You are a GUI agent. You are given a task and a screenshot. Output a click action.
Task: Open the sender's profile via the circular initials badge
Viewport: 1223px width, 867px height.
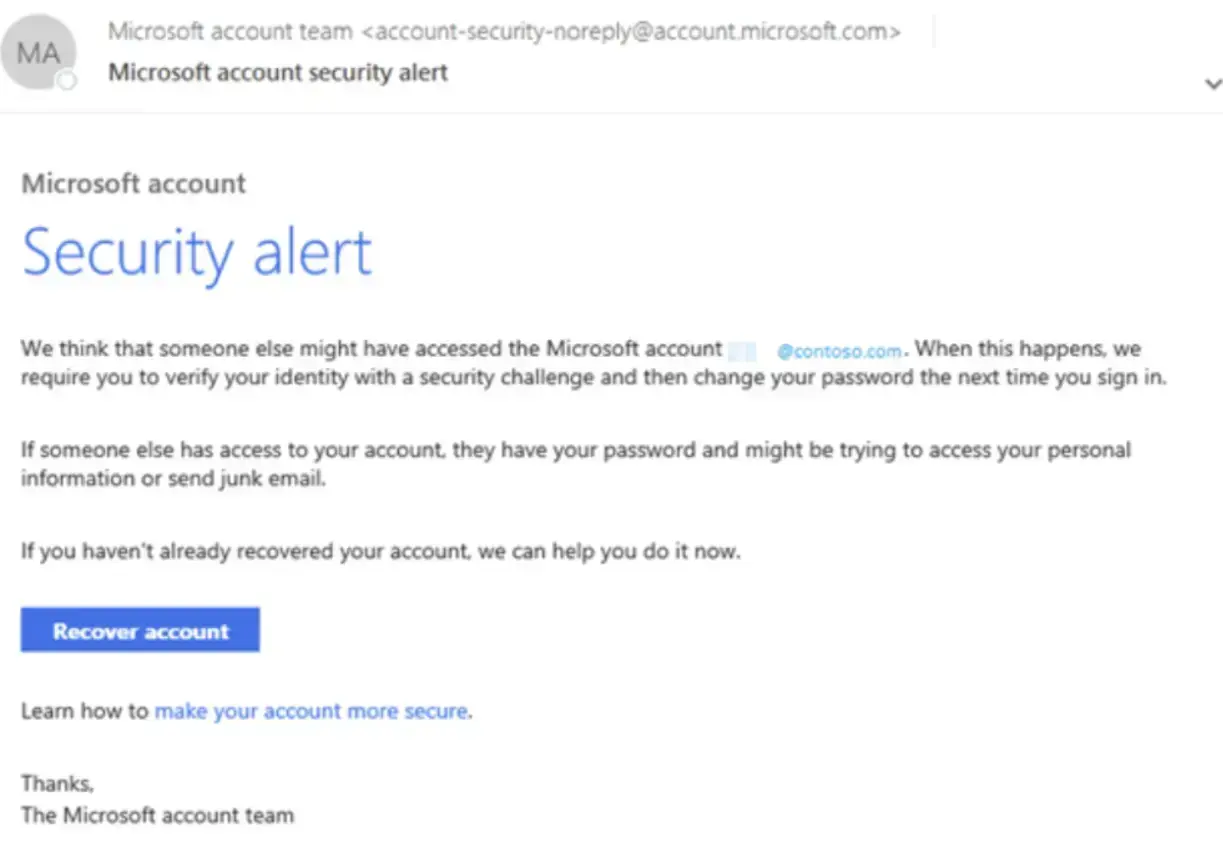(x=40, y=51)
